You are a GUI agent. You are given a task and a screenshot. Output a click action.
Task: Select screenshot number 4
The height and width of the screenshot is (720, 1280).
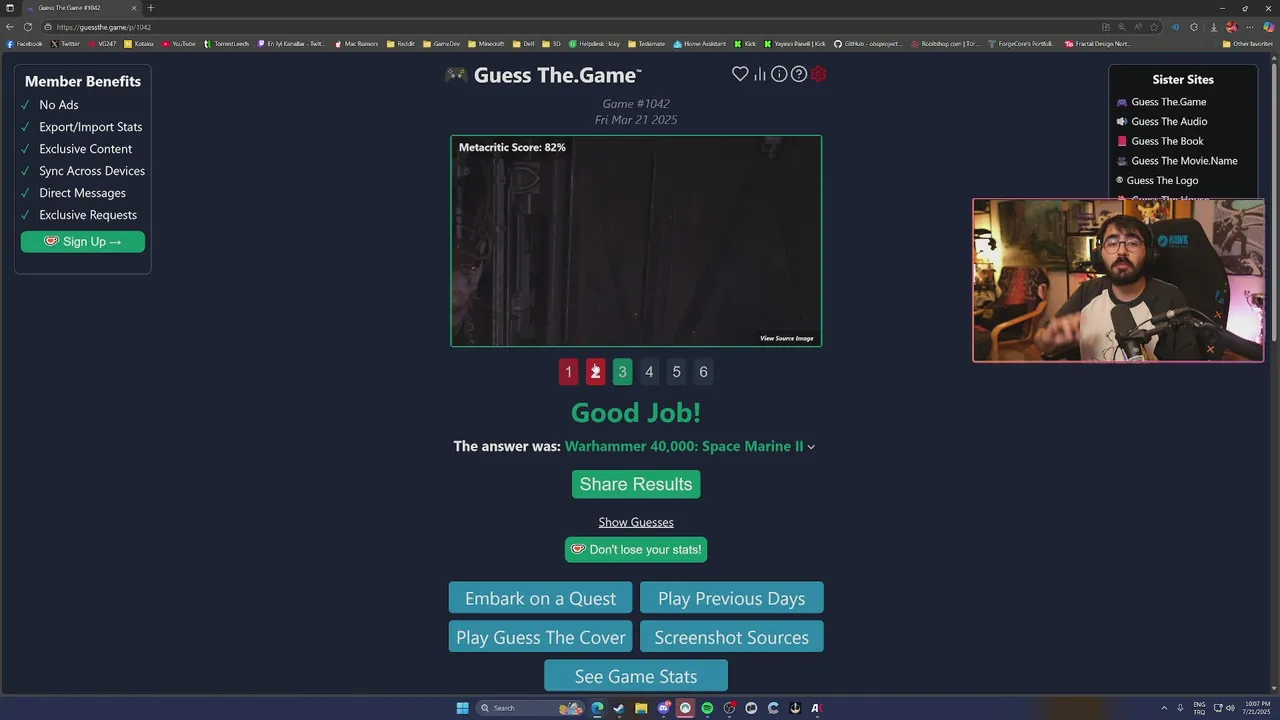[649, 372]
